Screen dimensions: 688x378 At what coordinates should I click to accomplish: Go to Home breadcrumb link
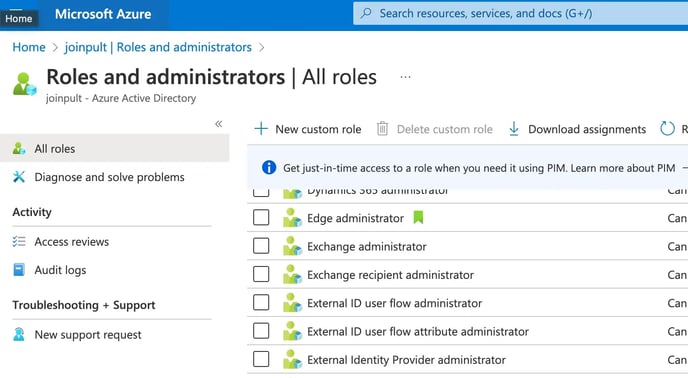29,47
